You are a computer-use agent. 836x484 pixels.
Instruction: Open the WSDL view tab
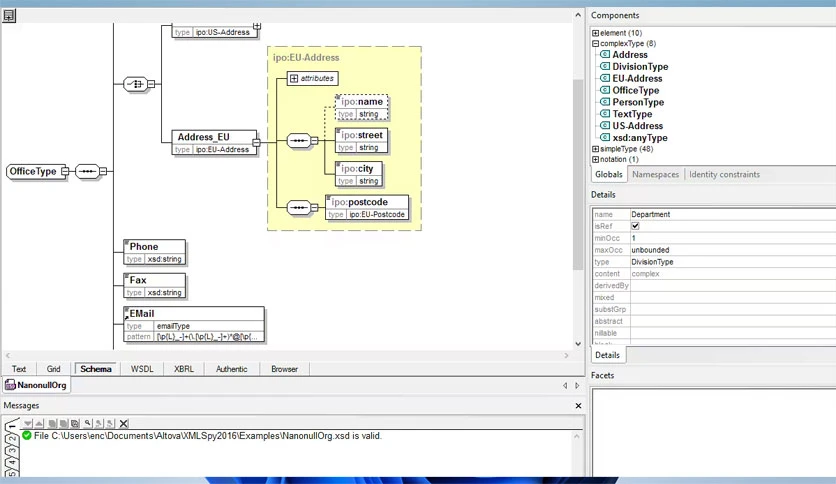tap(142, 369)
